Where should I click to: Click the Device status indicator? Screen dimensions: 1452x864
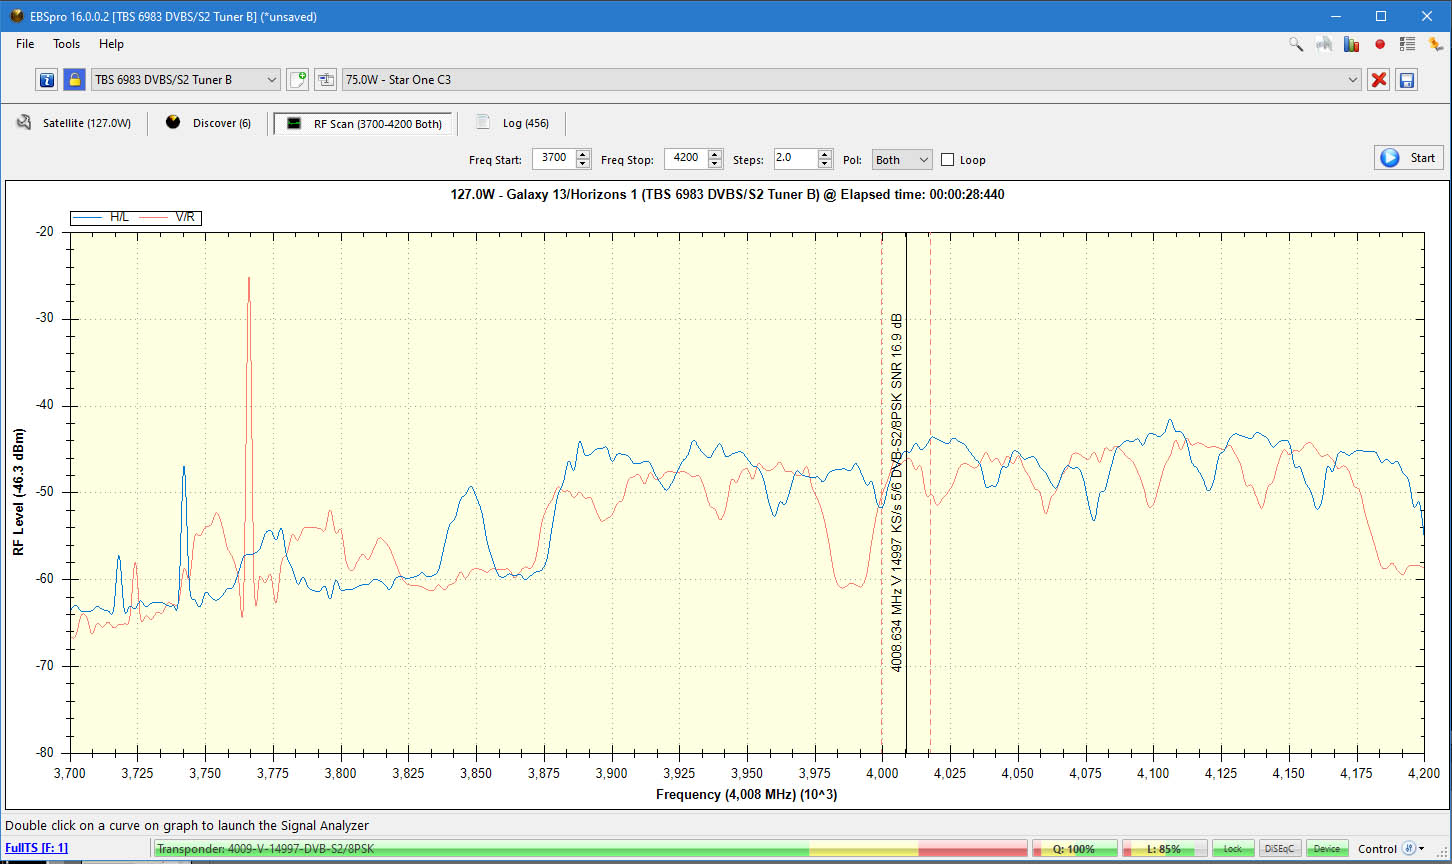coord(1327,848)
